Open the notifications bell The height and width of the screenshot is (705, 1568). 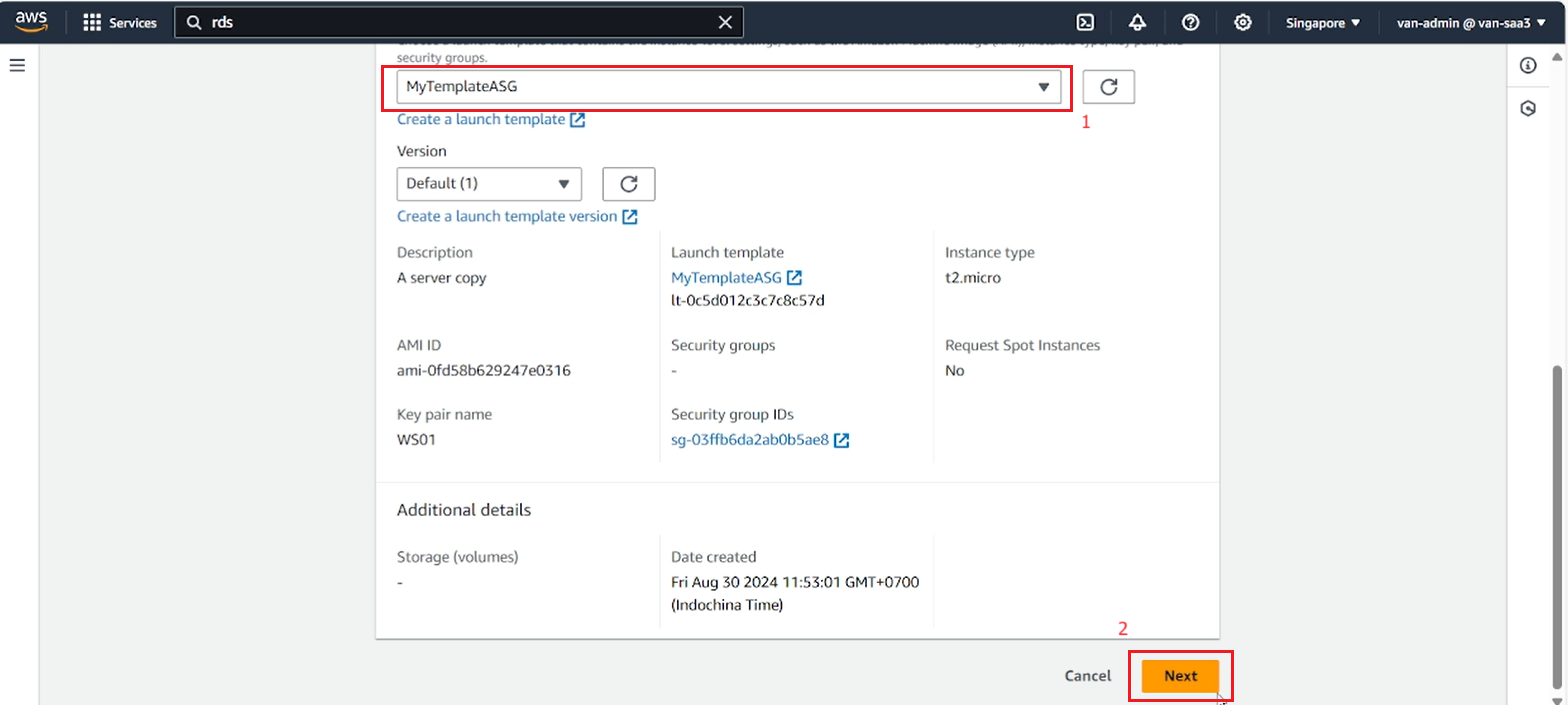point(1137,23)
